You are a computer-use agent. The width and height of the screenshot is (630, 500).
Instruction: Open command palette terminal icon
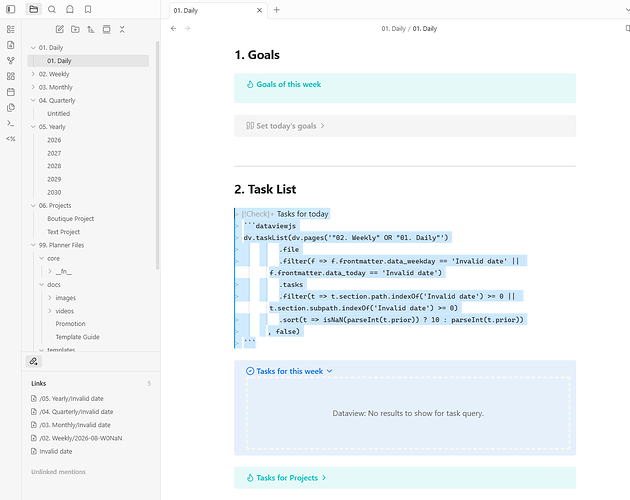[11, 123]
